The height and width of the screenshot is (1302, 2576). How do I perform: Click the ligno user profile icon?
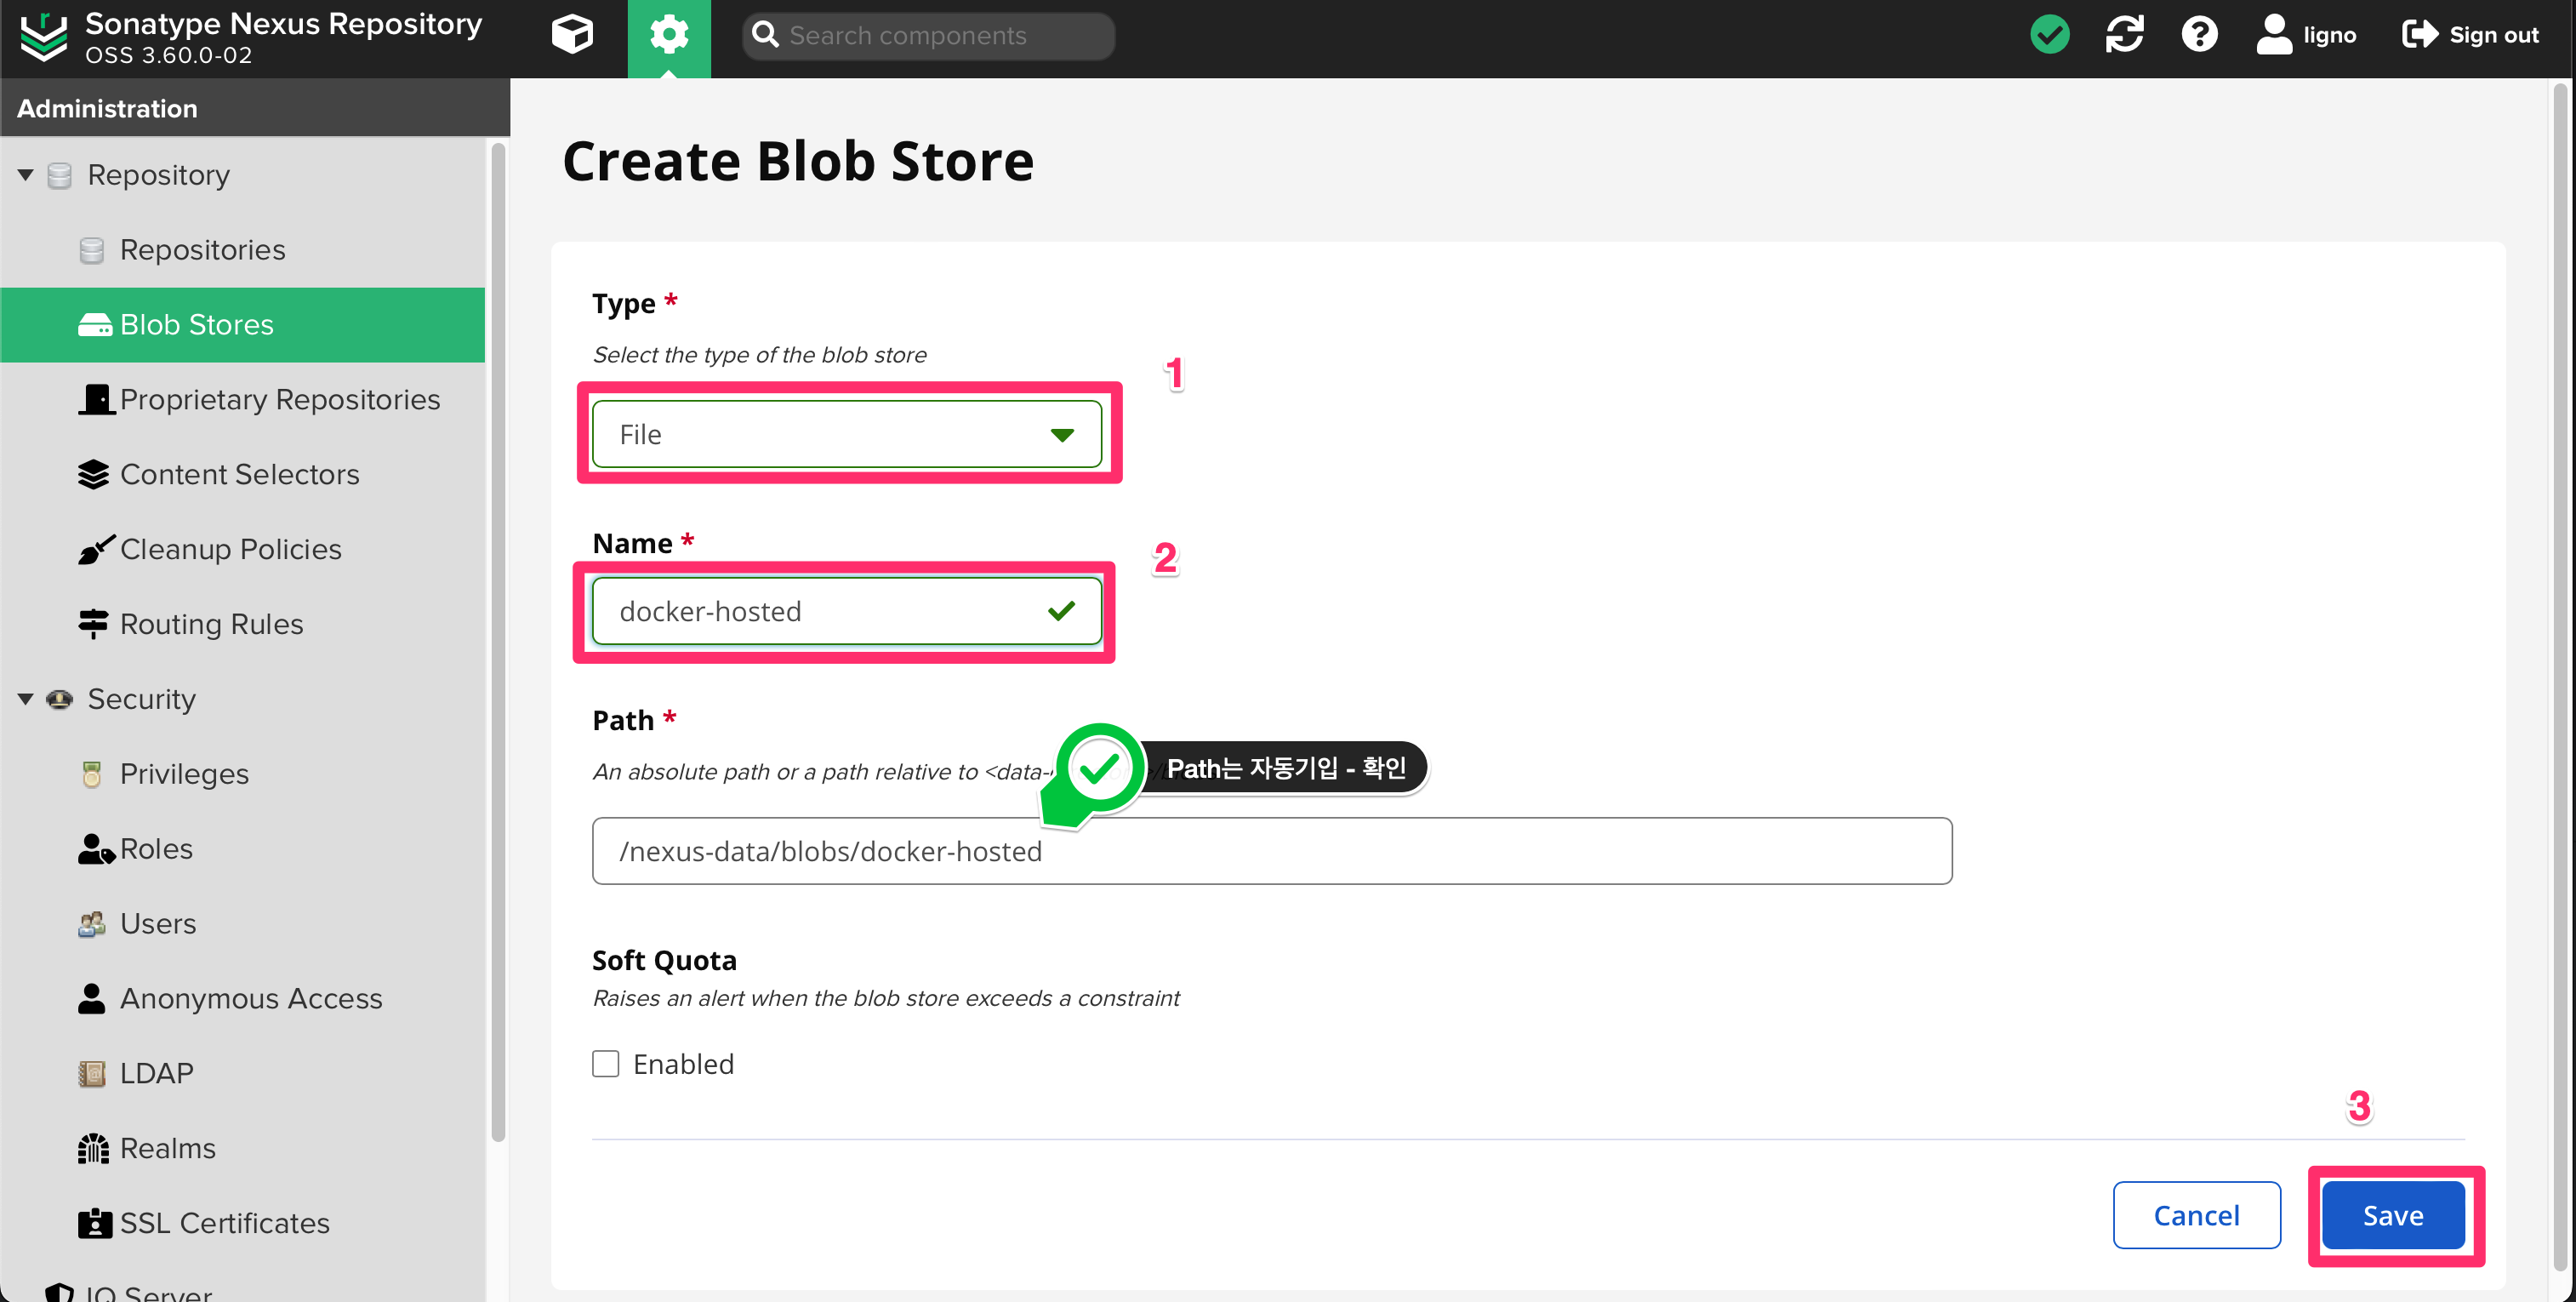point(2273,35)
